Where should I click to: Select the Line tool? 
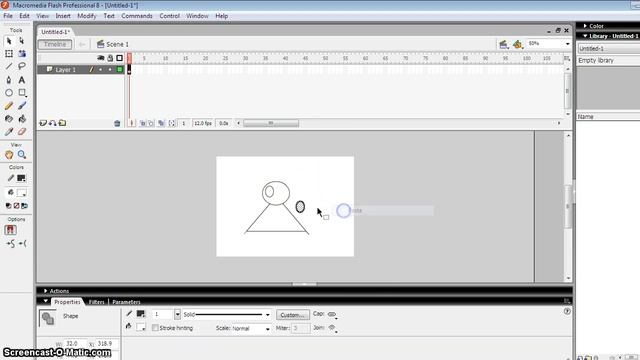tap(9, 66)
